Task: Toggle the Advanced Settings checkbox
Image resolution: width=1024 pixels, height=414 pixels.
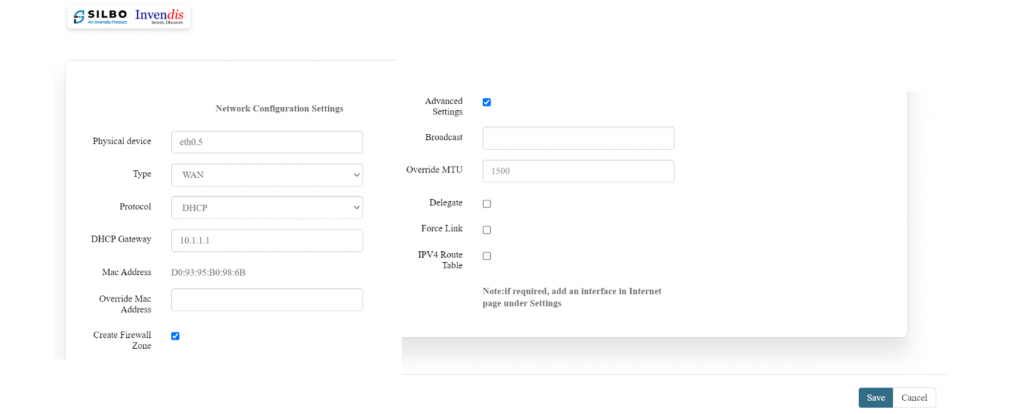Action: 487,102
